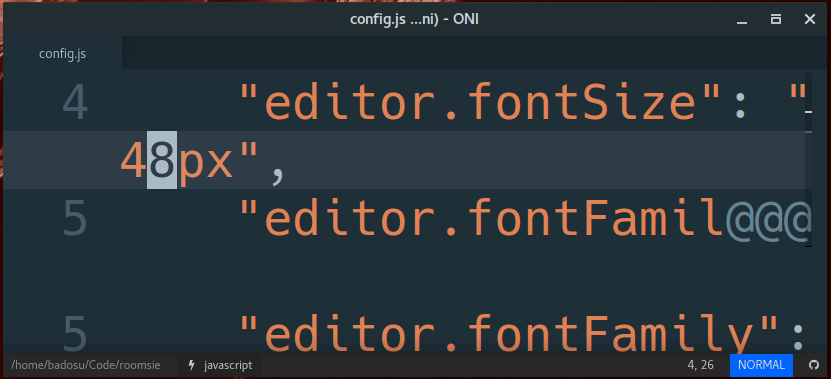Click the window title config.js - ONI
831x379 pixels.
click(x=414, y=20)
